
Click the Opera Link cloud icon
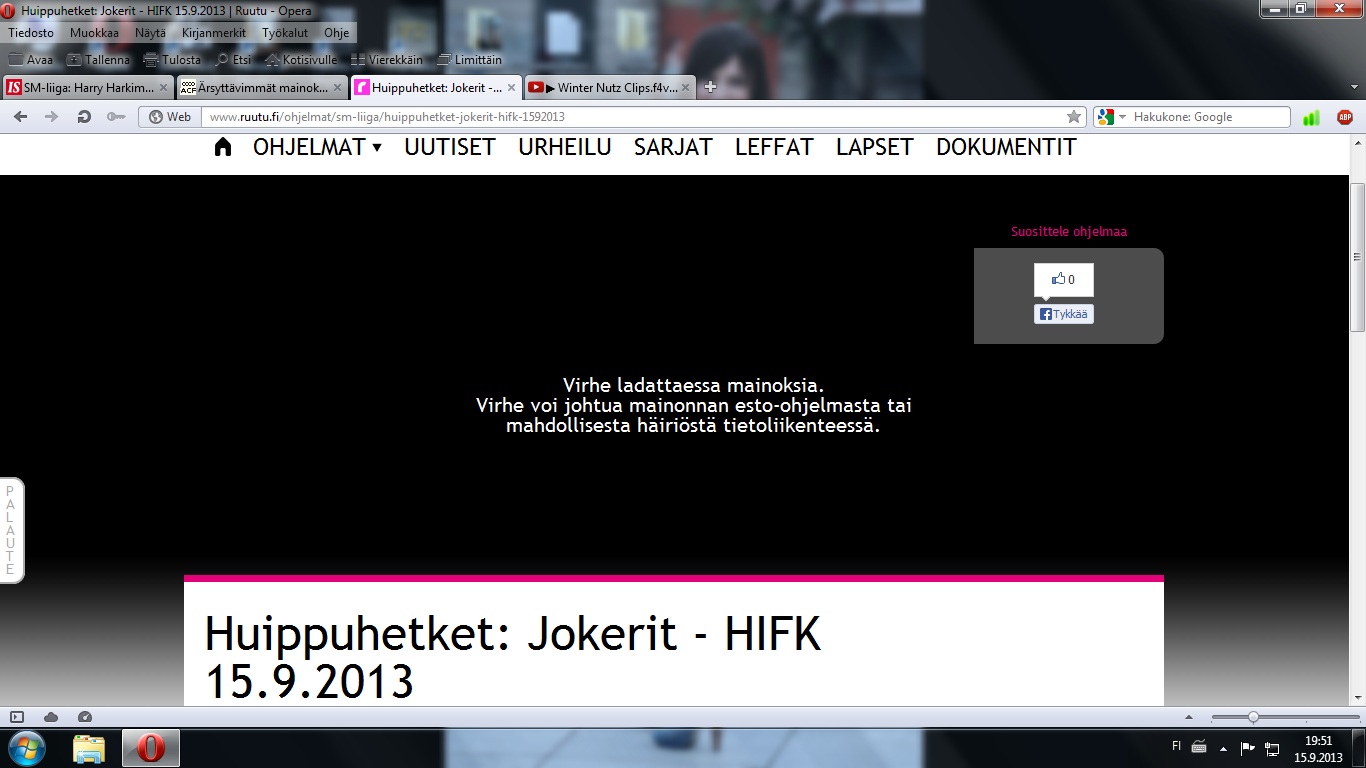[x=51, y=717]
